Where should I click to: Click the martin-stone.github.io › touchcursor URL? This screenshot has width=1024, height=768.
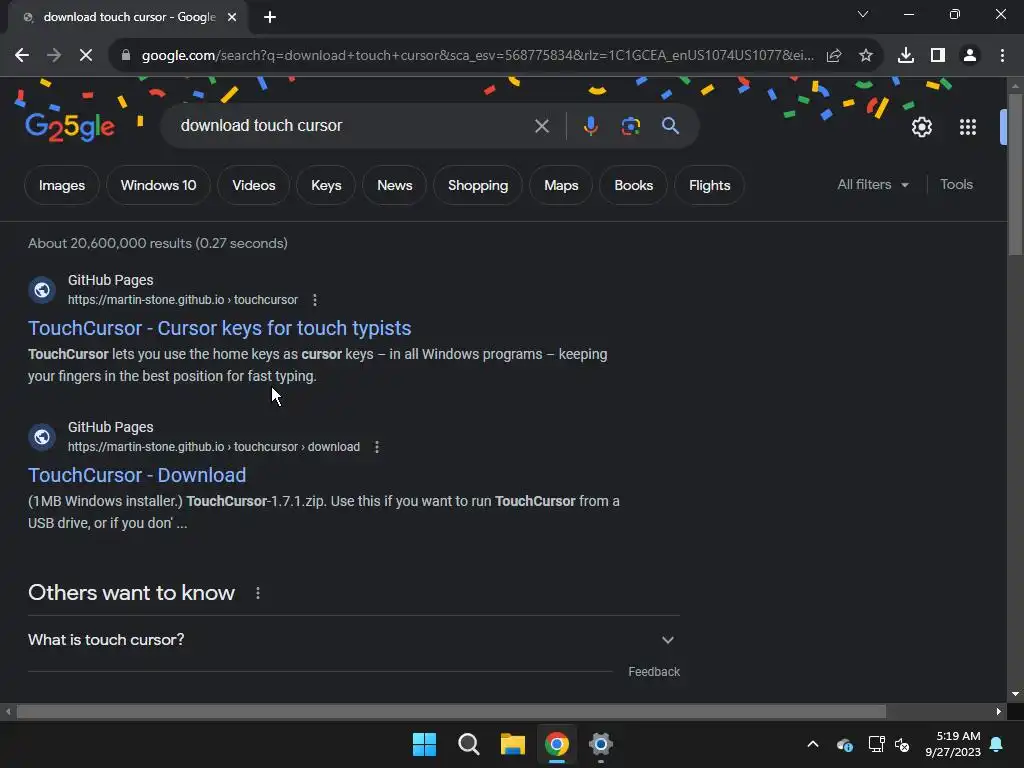(x=183, y=300)
